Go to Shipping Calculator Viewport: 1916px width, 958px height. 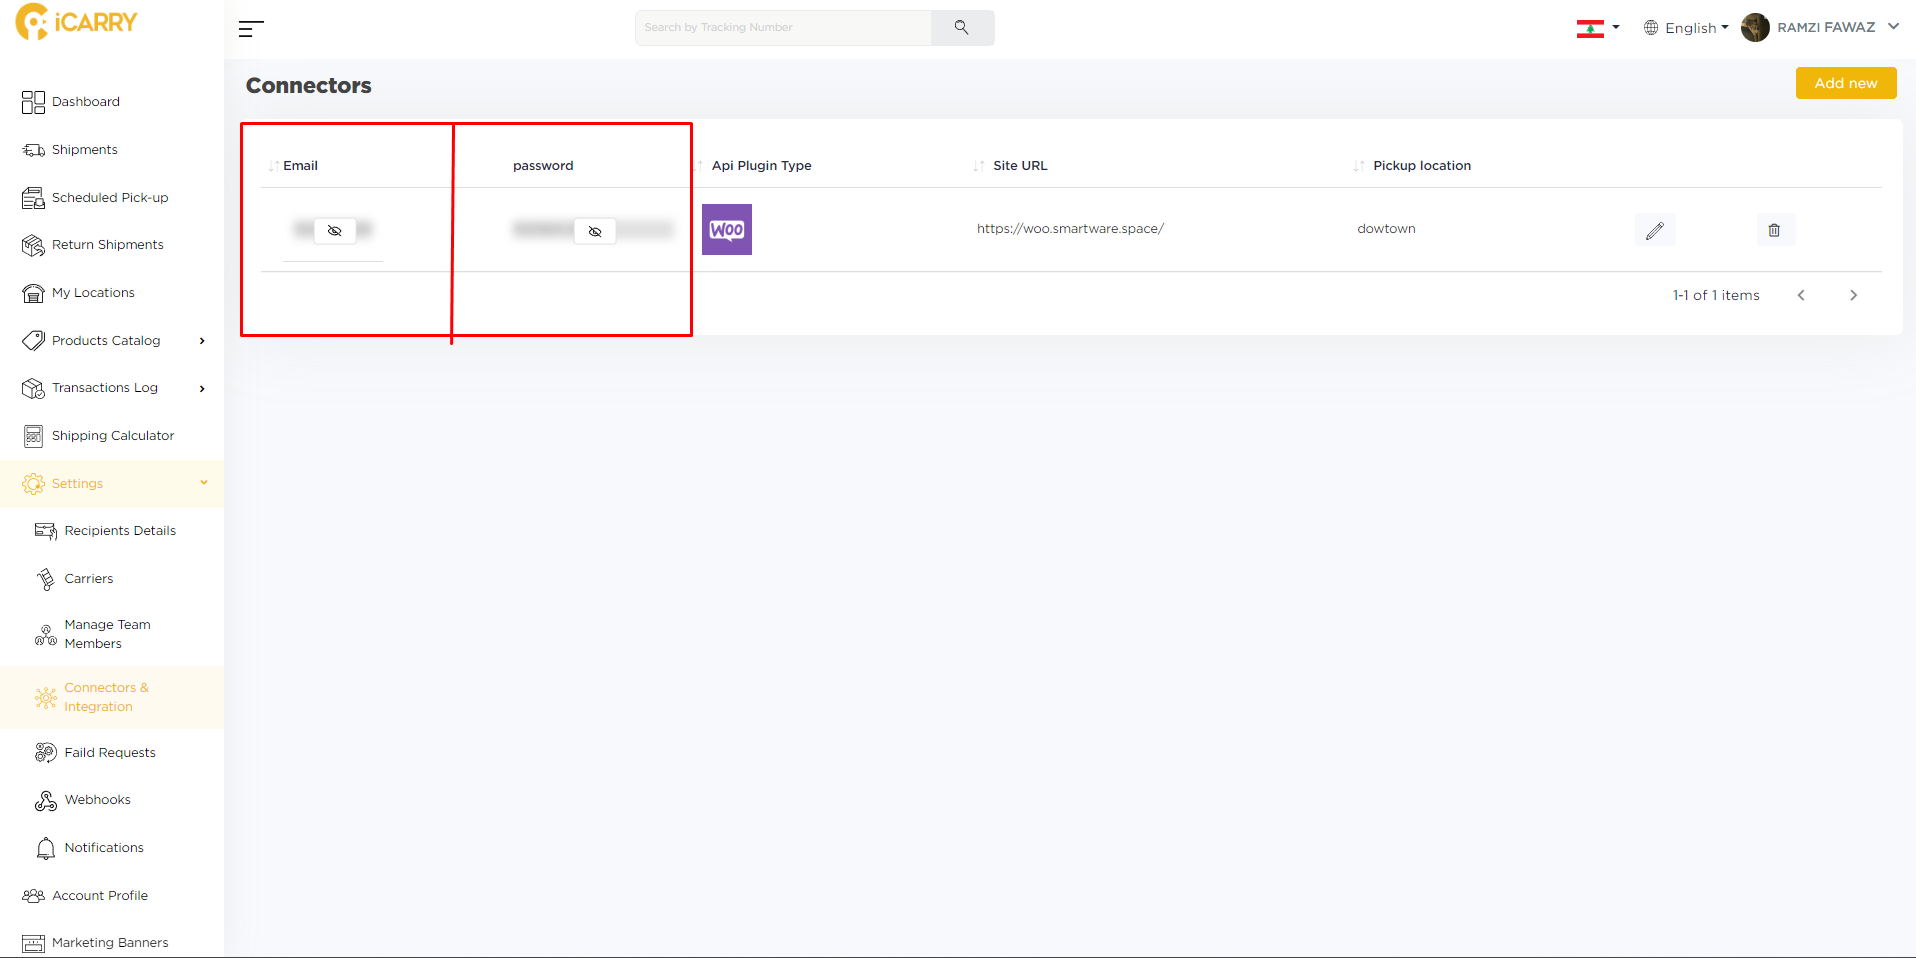pyautogui.click(x=112, y=436)
